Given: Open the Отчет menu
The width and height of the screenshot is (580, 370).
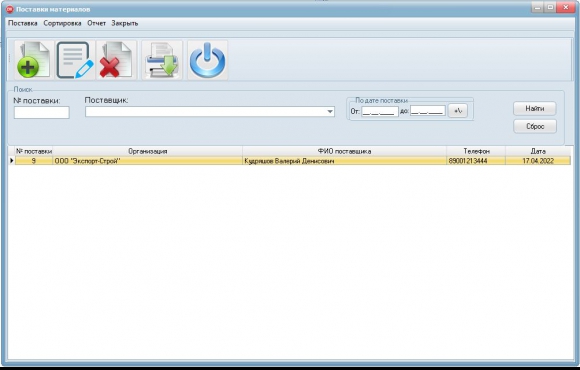Looking at the screenshot, I should pyautogui.click(x=97, y=23).
